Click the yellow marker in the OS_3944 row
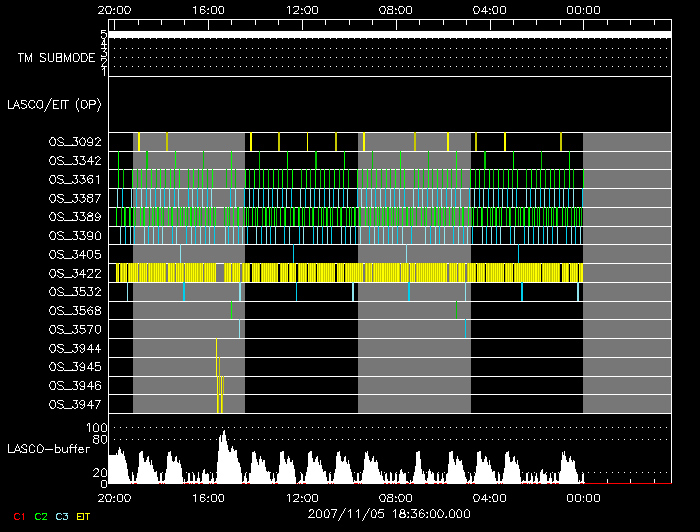 point(216,348)
